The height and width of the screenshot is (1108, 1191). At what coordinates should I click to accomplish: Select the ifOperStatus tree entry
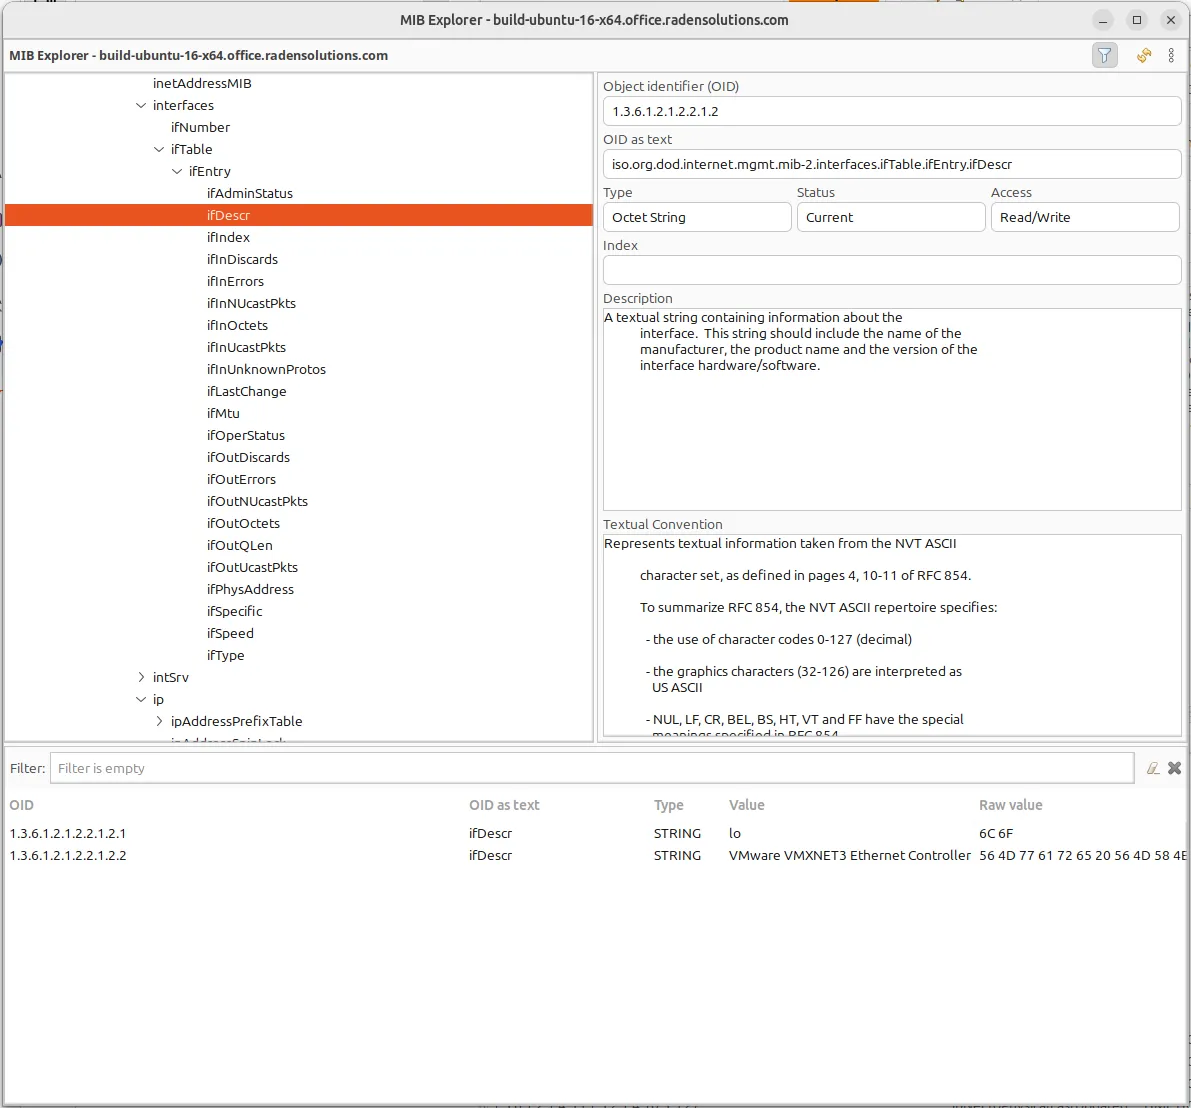pos(245,435)
